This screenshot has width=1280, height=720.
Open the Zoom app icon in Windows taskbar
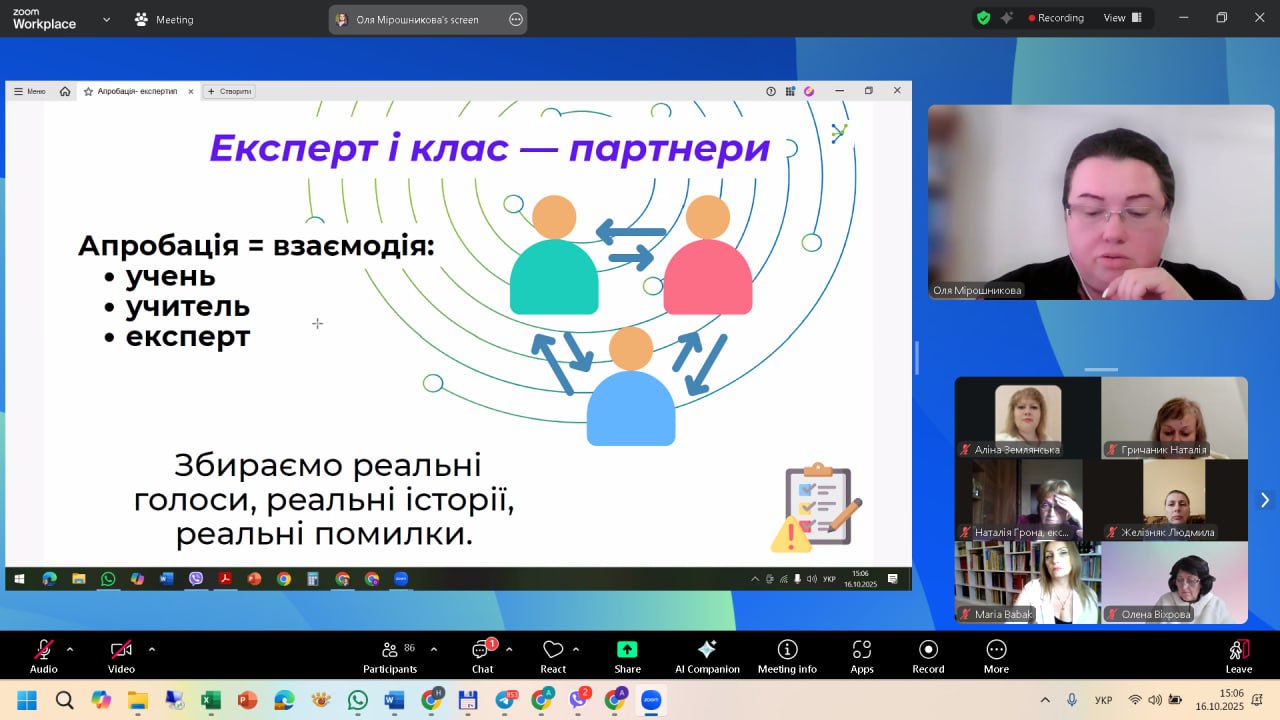[x=652, y=700]
